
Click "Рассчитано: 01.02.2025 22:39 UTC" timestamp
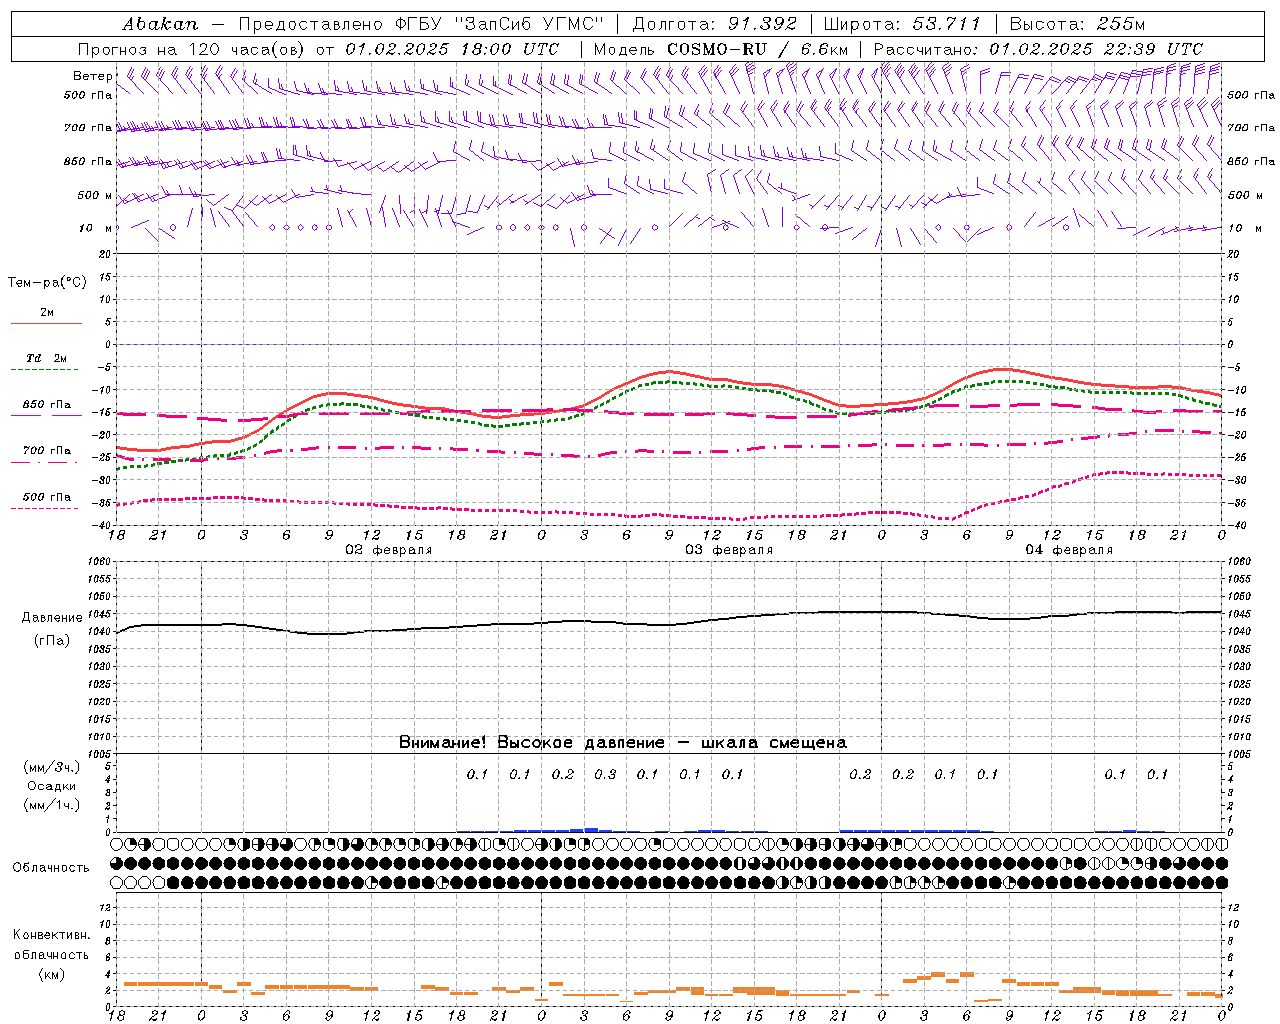pos(1038,49)
